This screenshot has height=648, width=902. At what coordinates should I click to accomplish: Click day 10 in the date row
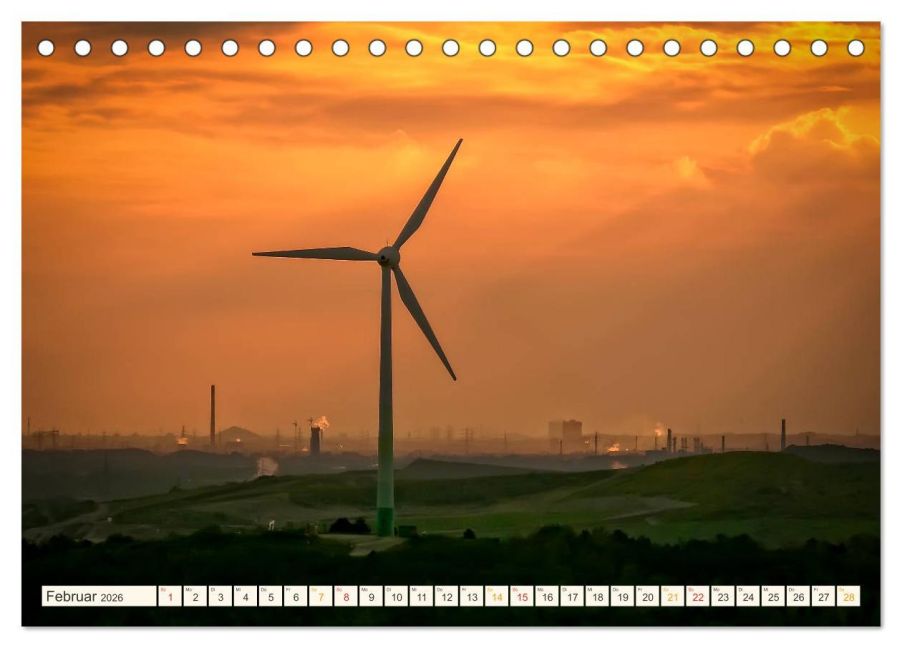coord(396,596)
